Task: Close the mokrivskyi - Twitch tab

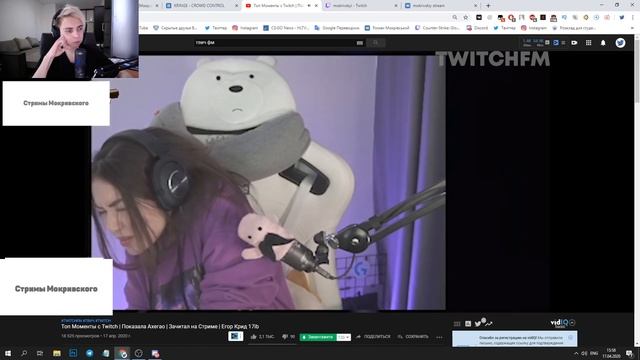Action: [x=396, y=6]
